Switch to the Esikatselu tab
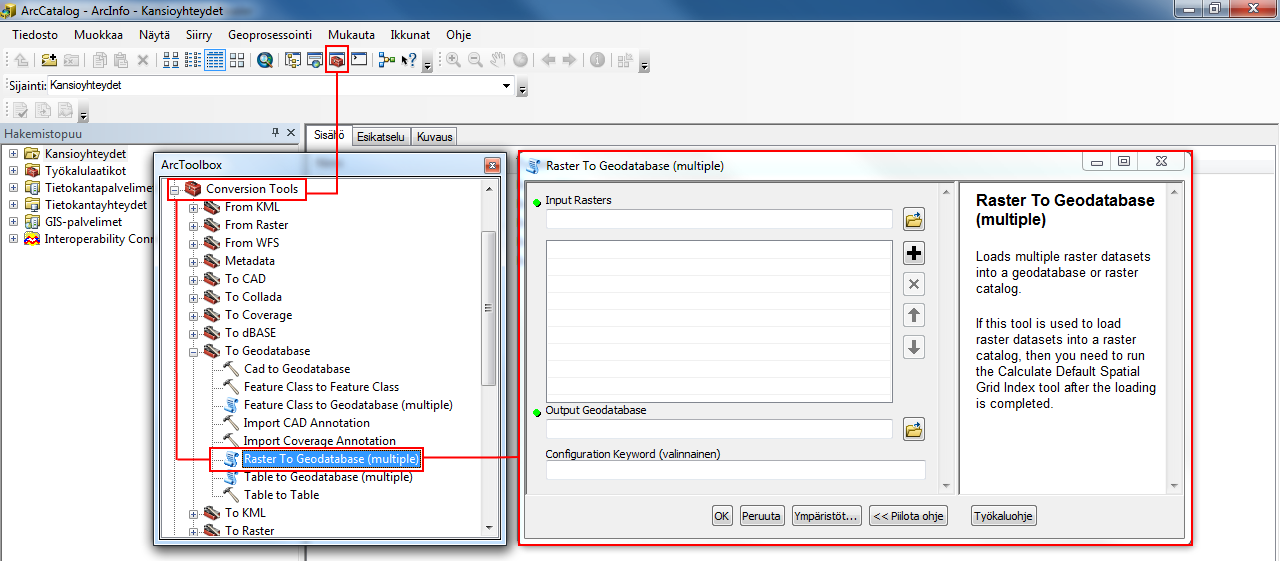This screenshot has height=561, width=1280. (x=381, y=137)
